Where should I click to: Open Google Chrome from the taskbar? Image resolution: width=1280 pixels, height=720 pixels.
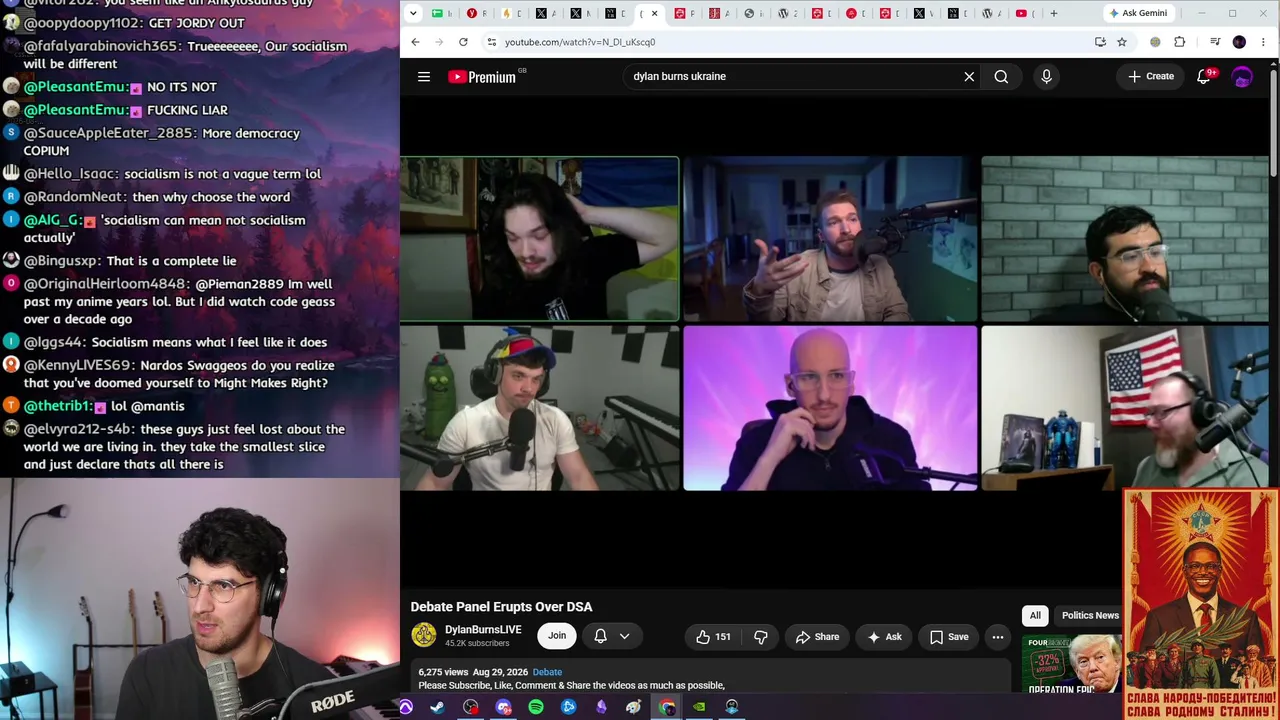(x=667, y=707)
